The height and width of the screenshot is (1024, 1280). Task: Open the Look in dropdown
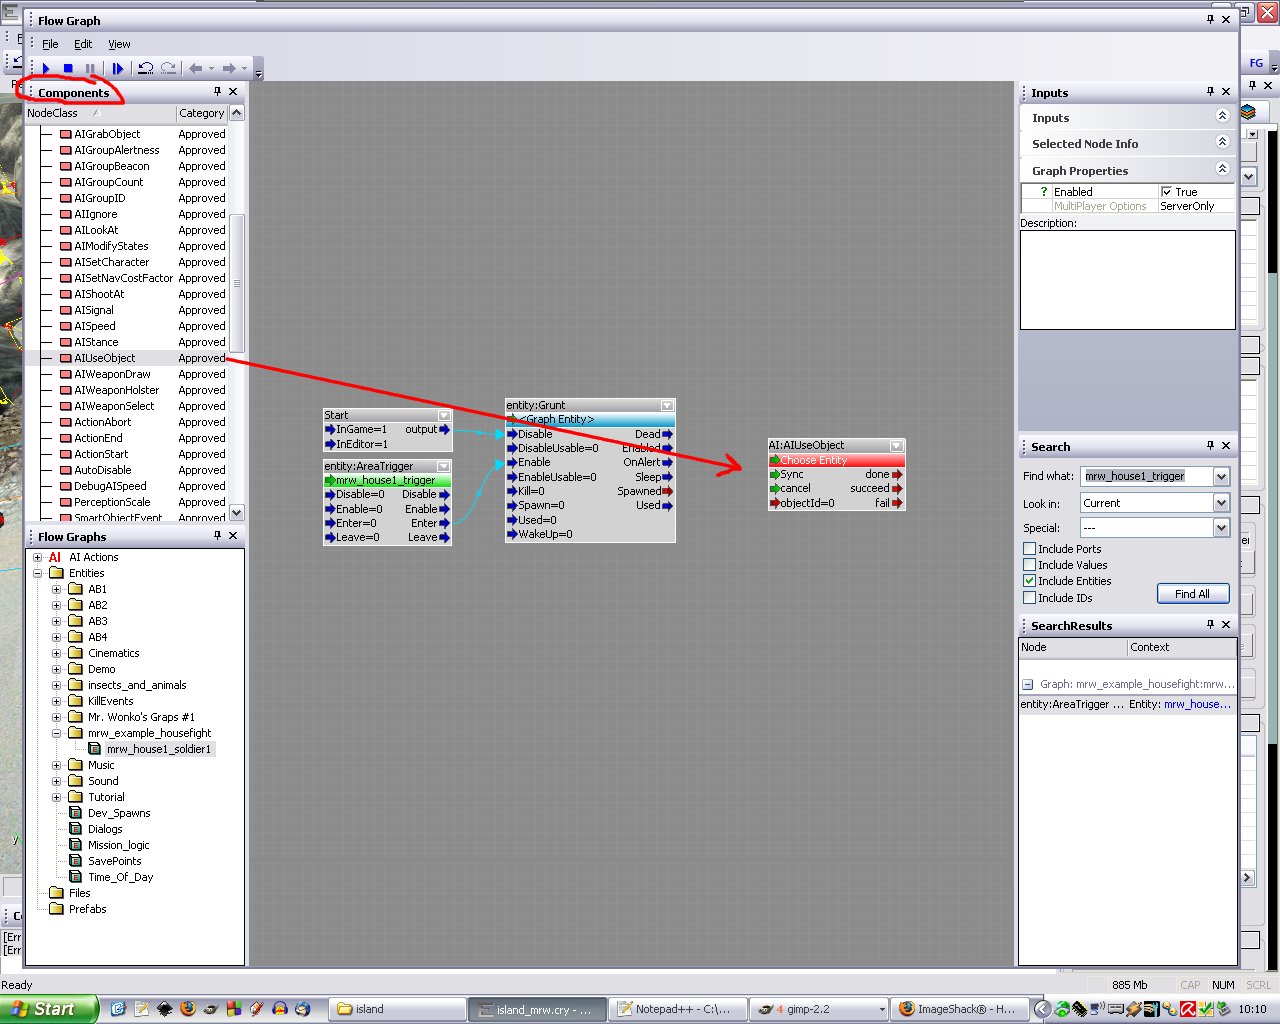[x=1220, y=503]
